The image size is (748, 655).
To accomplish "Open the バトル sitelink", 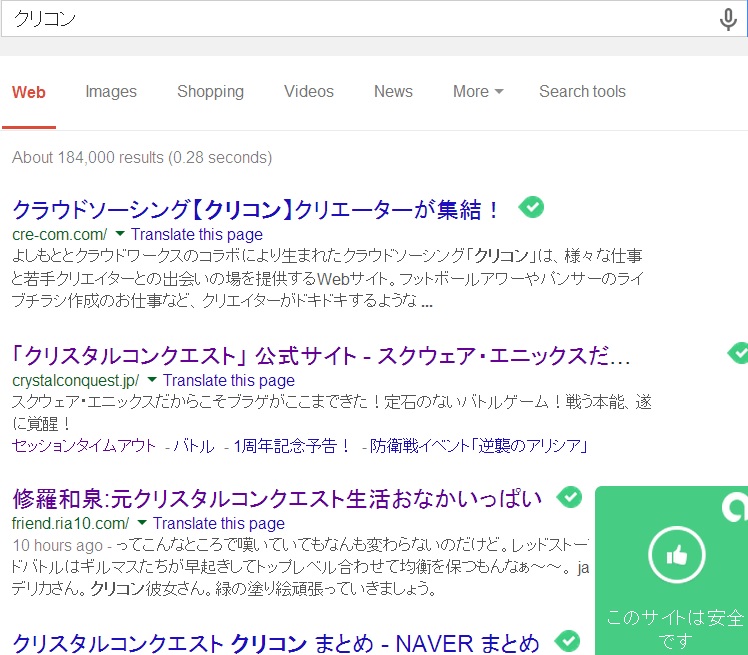I will (x=194, y=446).
